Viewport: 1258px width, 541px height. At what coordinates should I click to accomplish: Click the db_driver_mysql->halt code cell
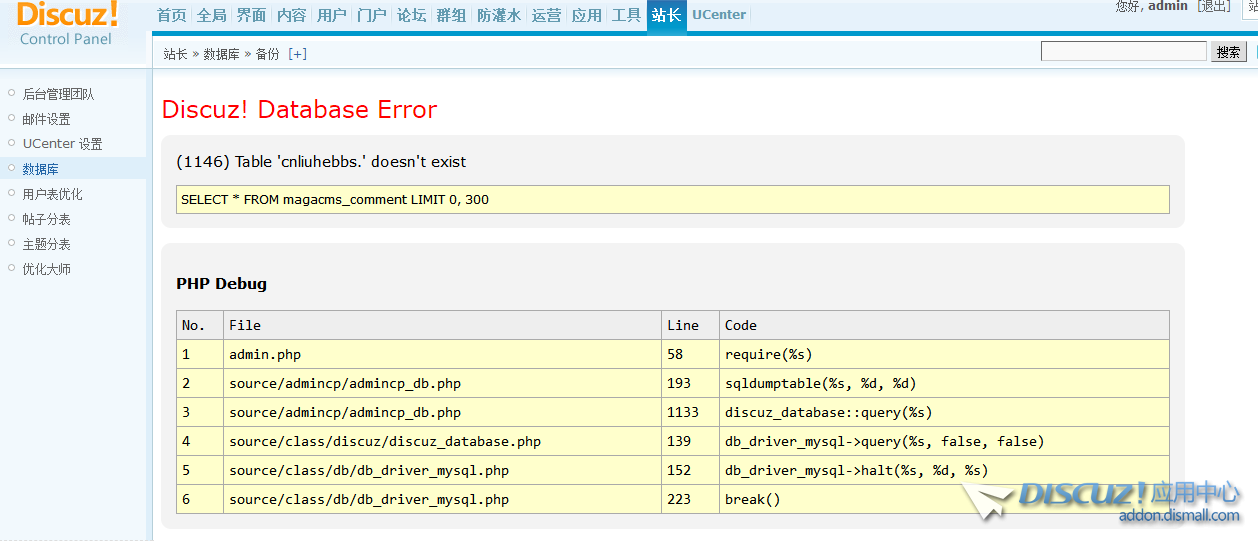coord(944,470)
